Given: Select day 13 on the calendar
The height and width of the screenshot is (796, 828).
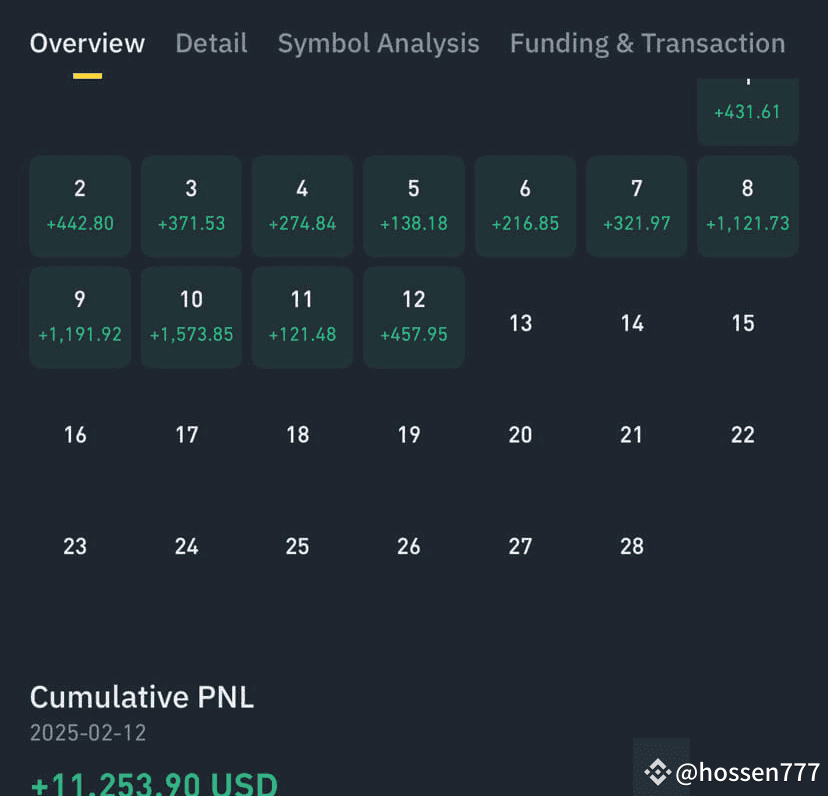Looking at the screenshot, I should pyautogui.click(x=520, y=323).
